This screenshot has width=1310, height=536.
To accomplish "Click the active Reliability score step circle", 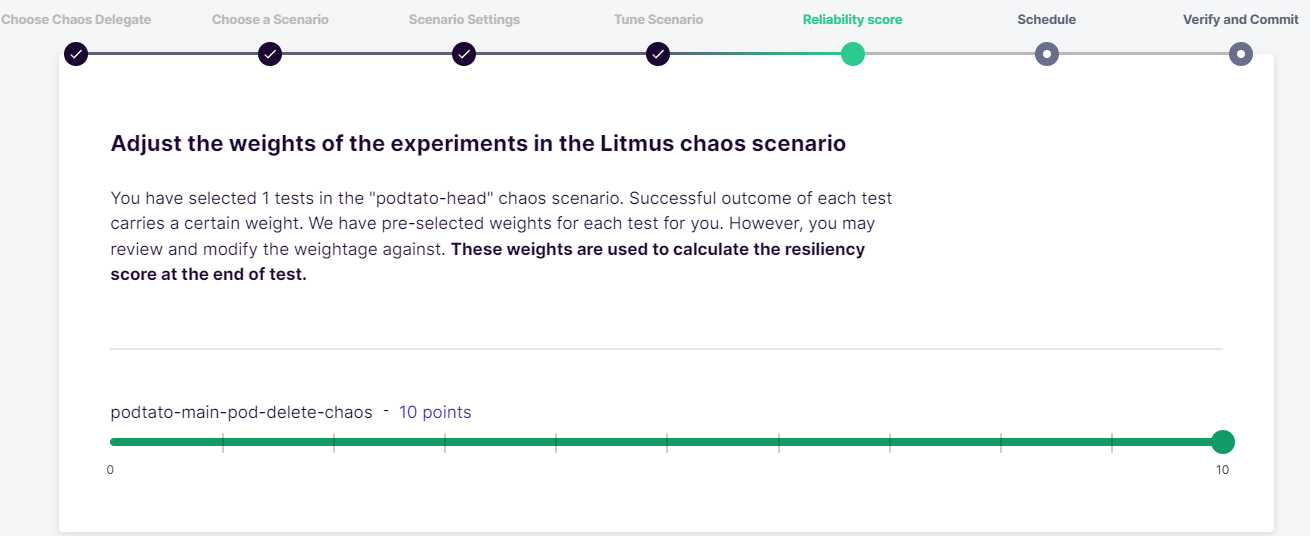I will point(852,54).
